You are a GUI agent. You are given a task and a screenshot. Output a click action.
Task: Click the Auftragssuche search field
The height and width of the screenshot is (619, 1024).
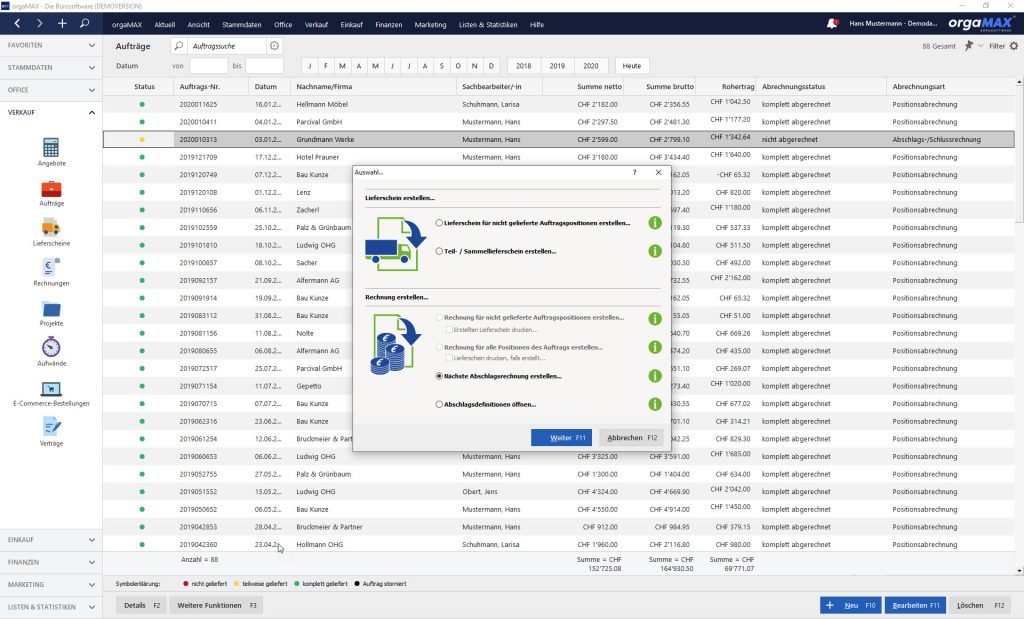[x=227, y=46]
